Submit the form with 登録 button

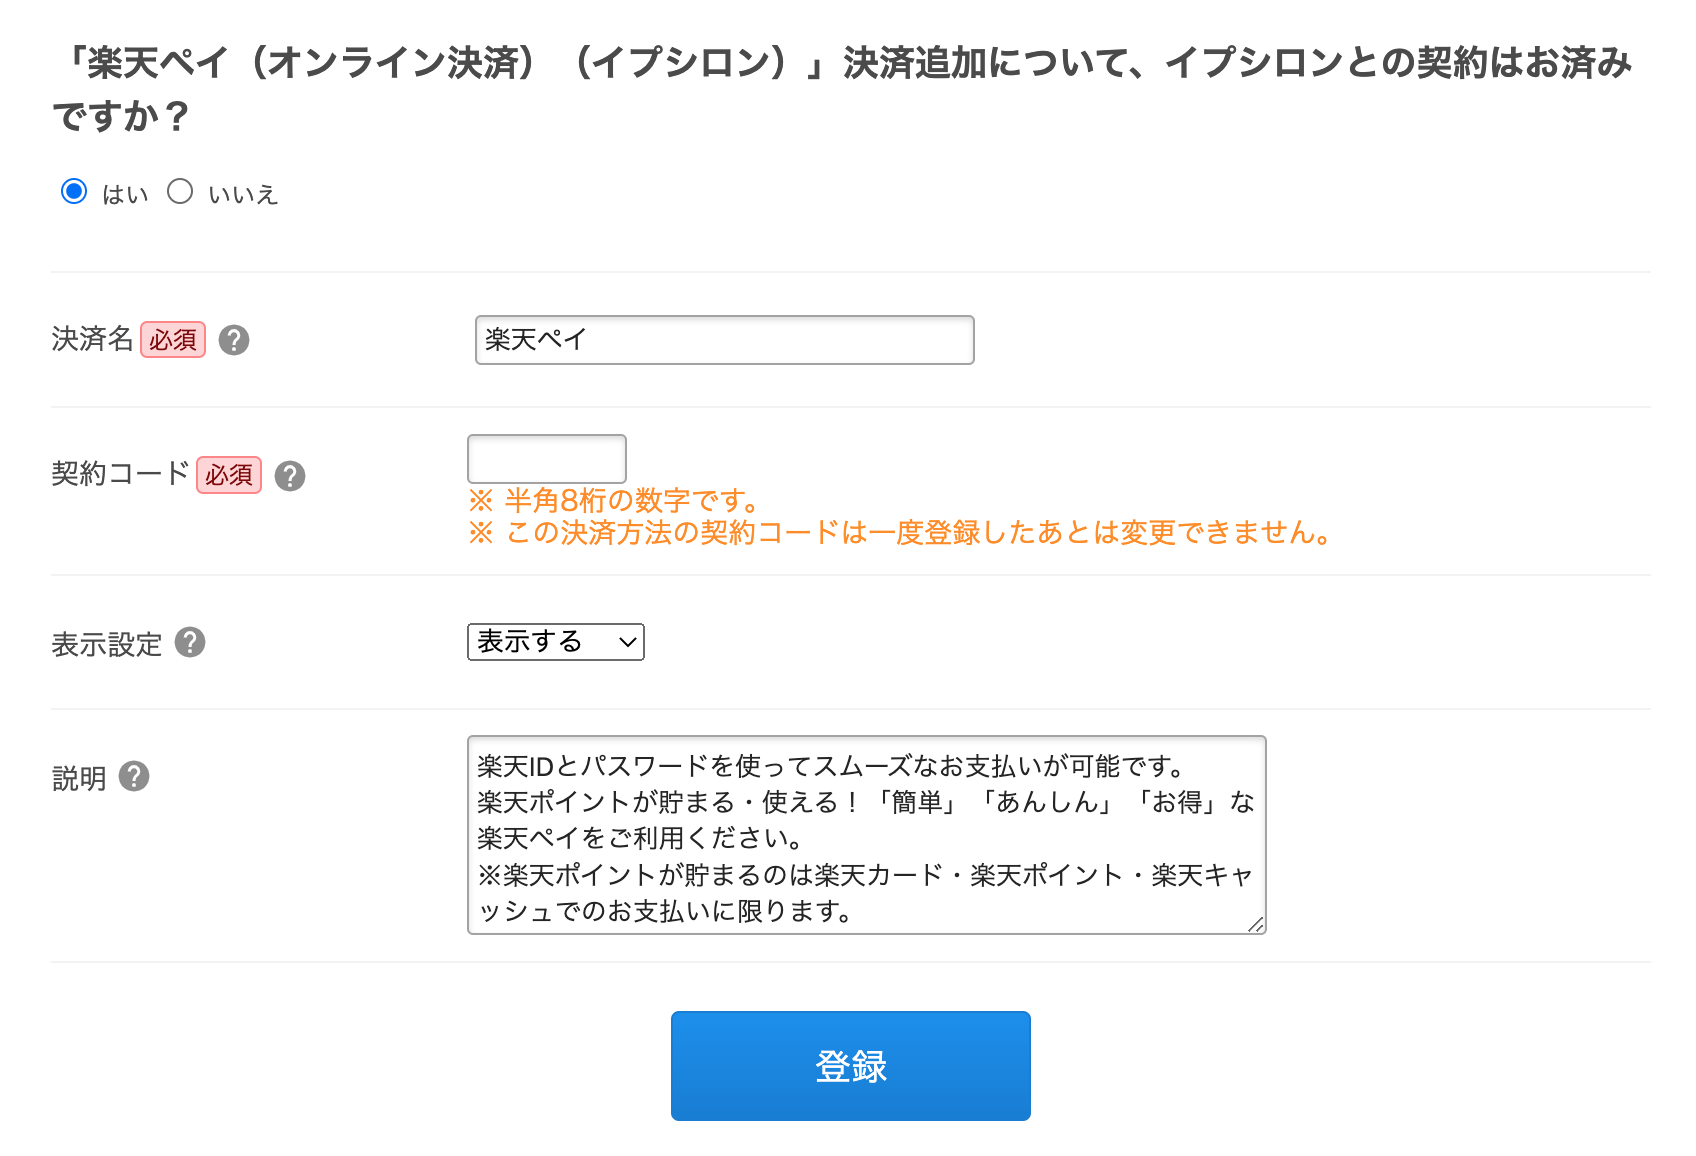coord(851,1066)
